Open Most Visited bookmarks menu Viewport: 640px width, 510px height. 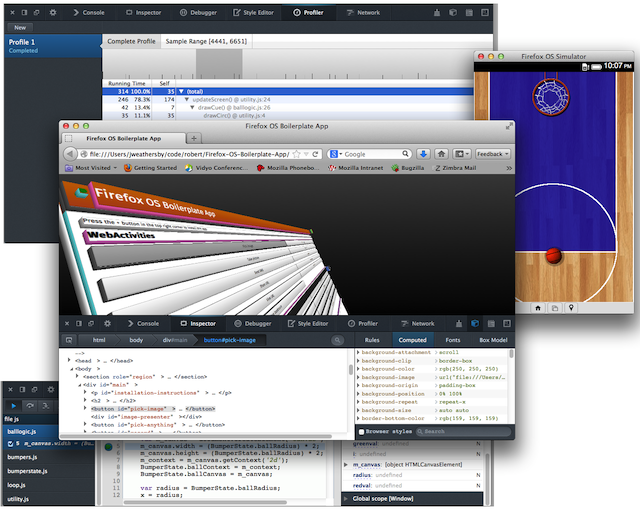click(x=91, y=168)
